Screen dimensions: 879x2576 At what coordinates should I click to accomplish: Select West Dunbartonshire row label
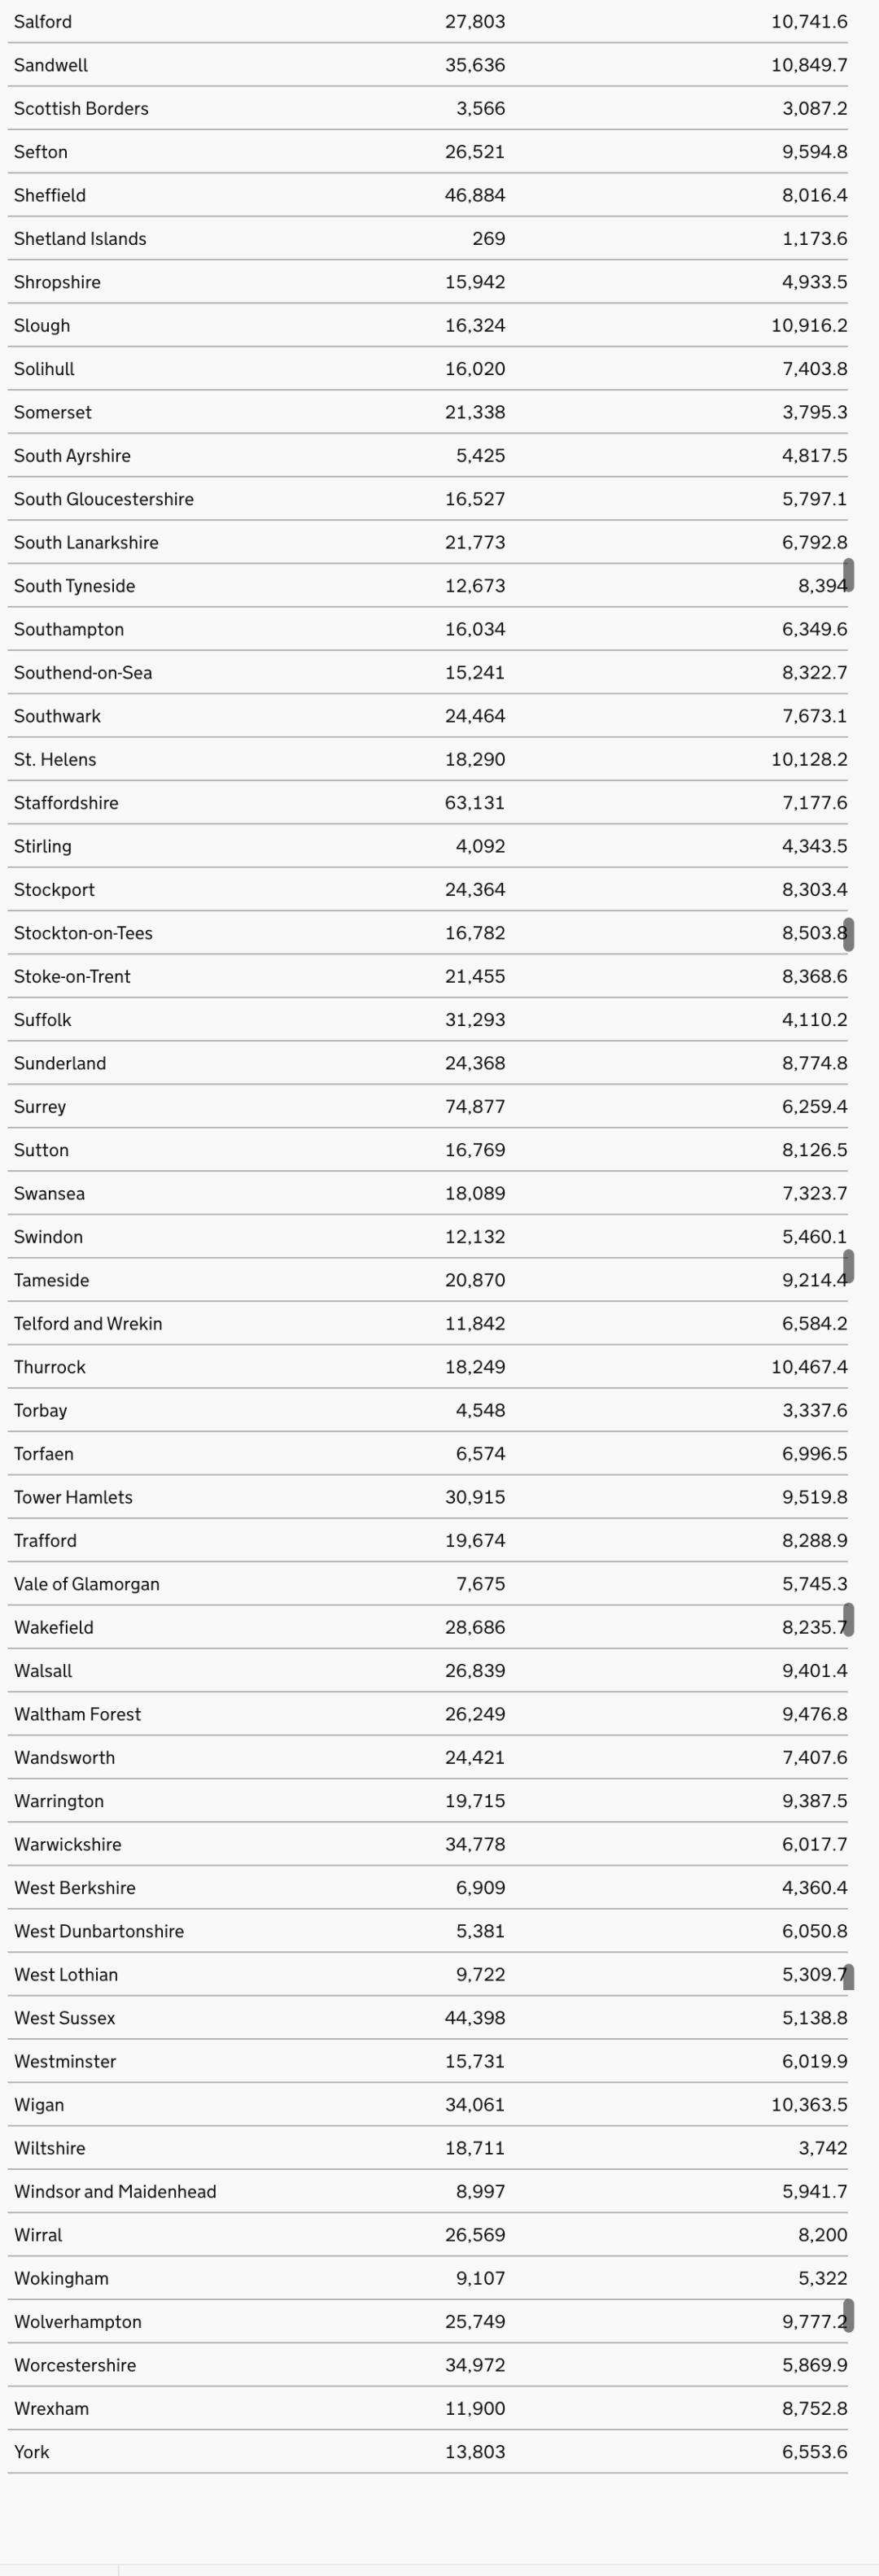tap(99, 1931)
